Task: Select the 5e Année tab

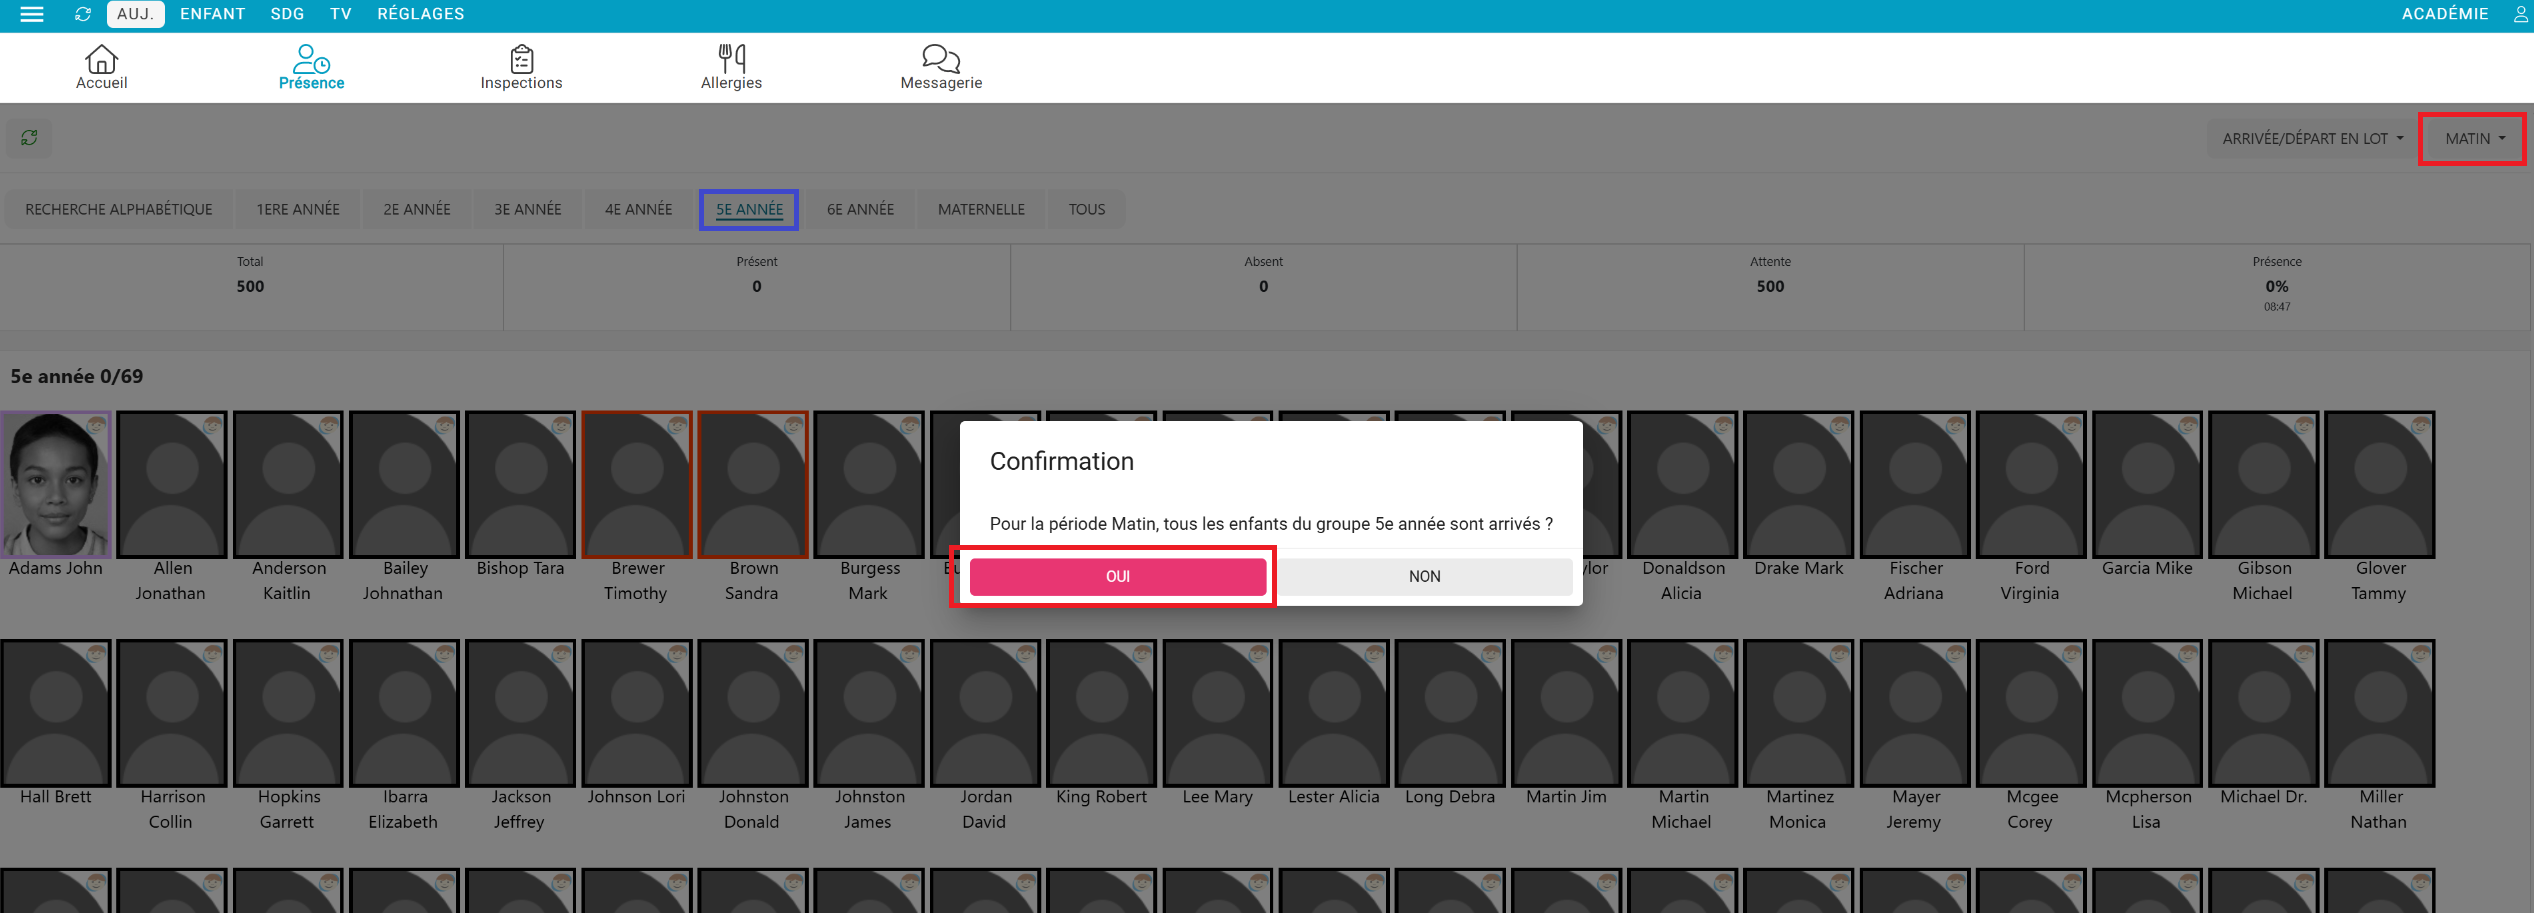Action: point(749,210)
